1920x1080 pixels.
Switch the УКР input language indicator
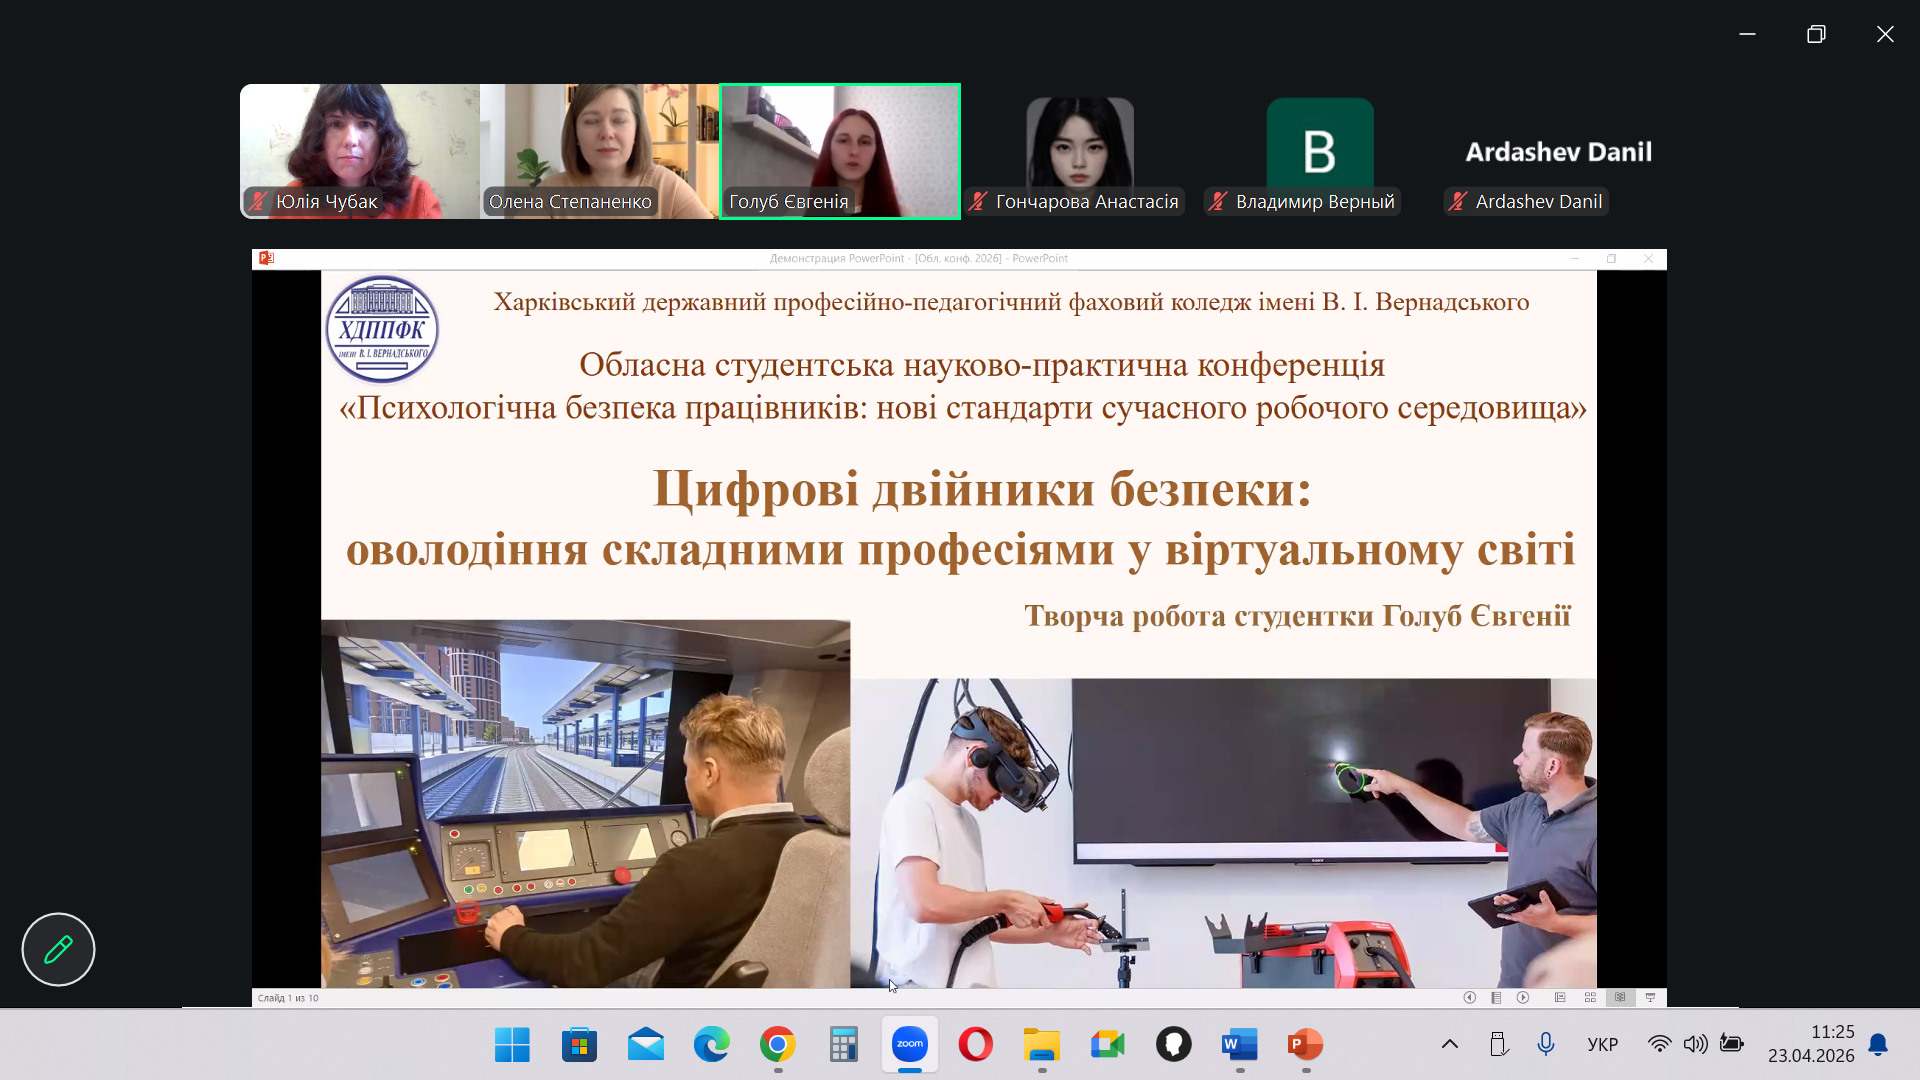pos(1602,1044)
